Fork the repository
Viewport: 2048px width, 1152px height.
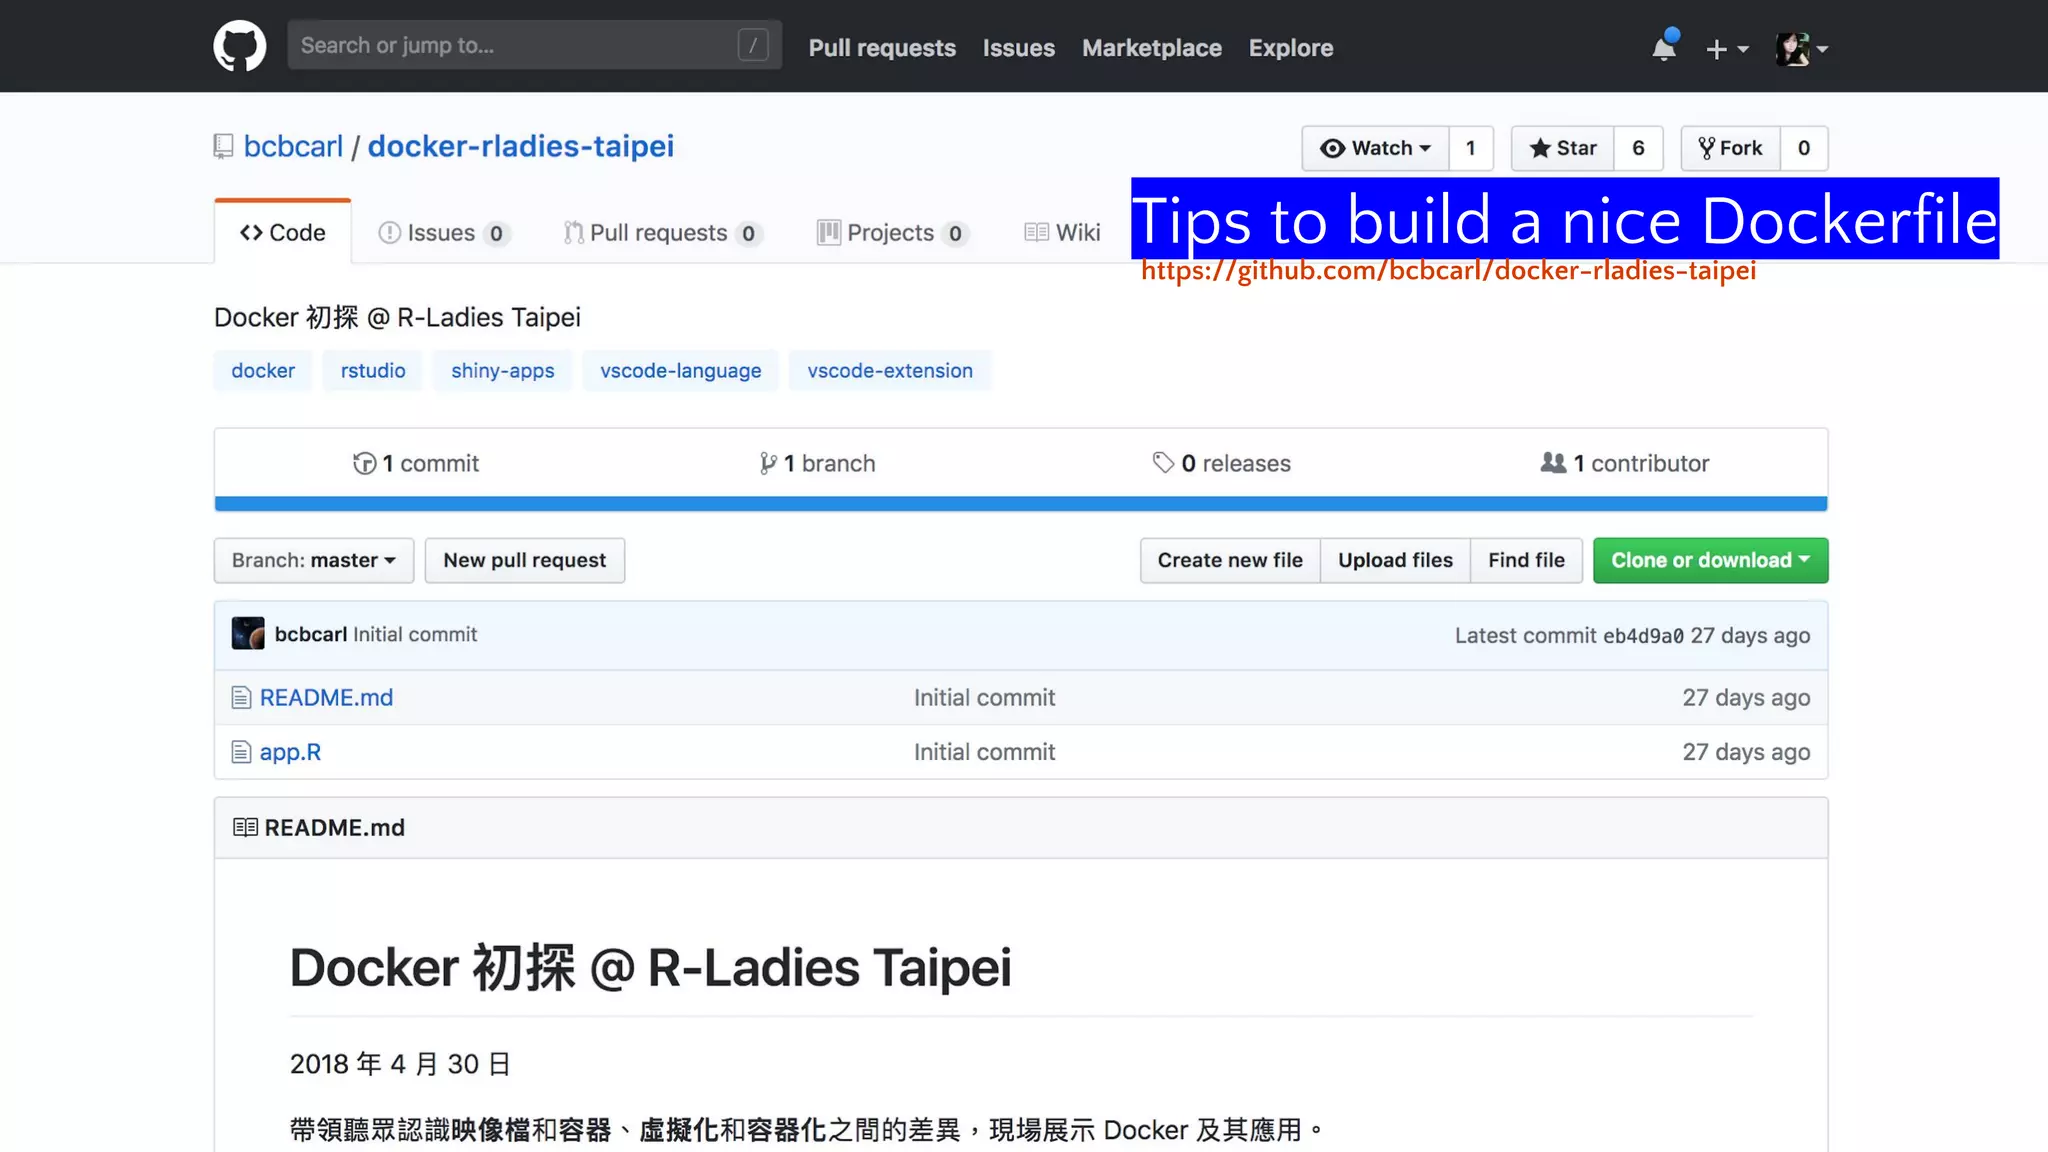[x=1730, y=148]
